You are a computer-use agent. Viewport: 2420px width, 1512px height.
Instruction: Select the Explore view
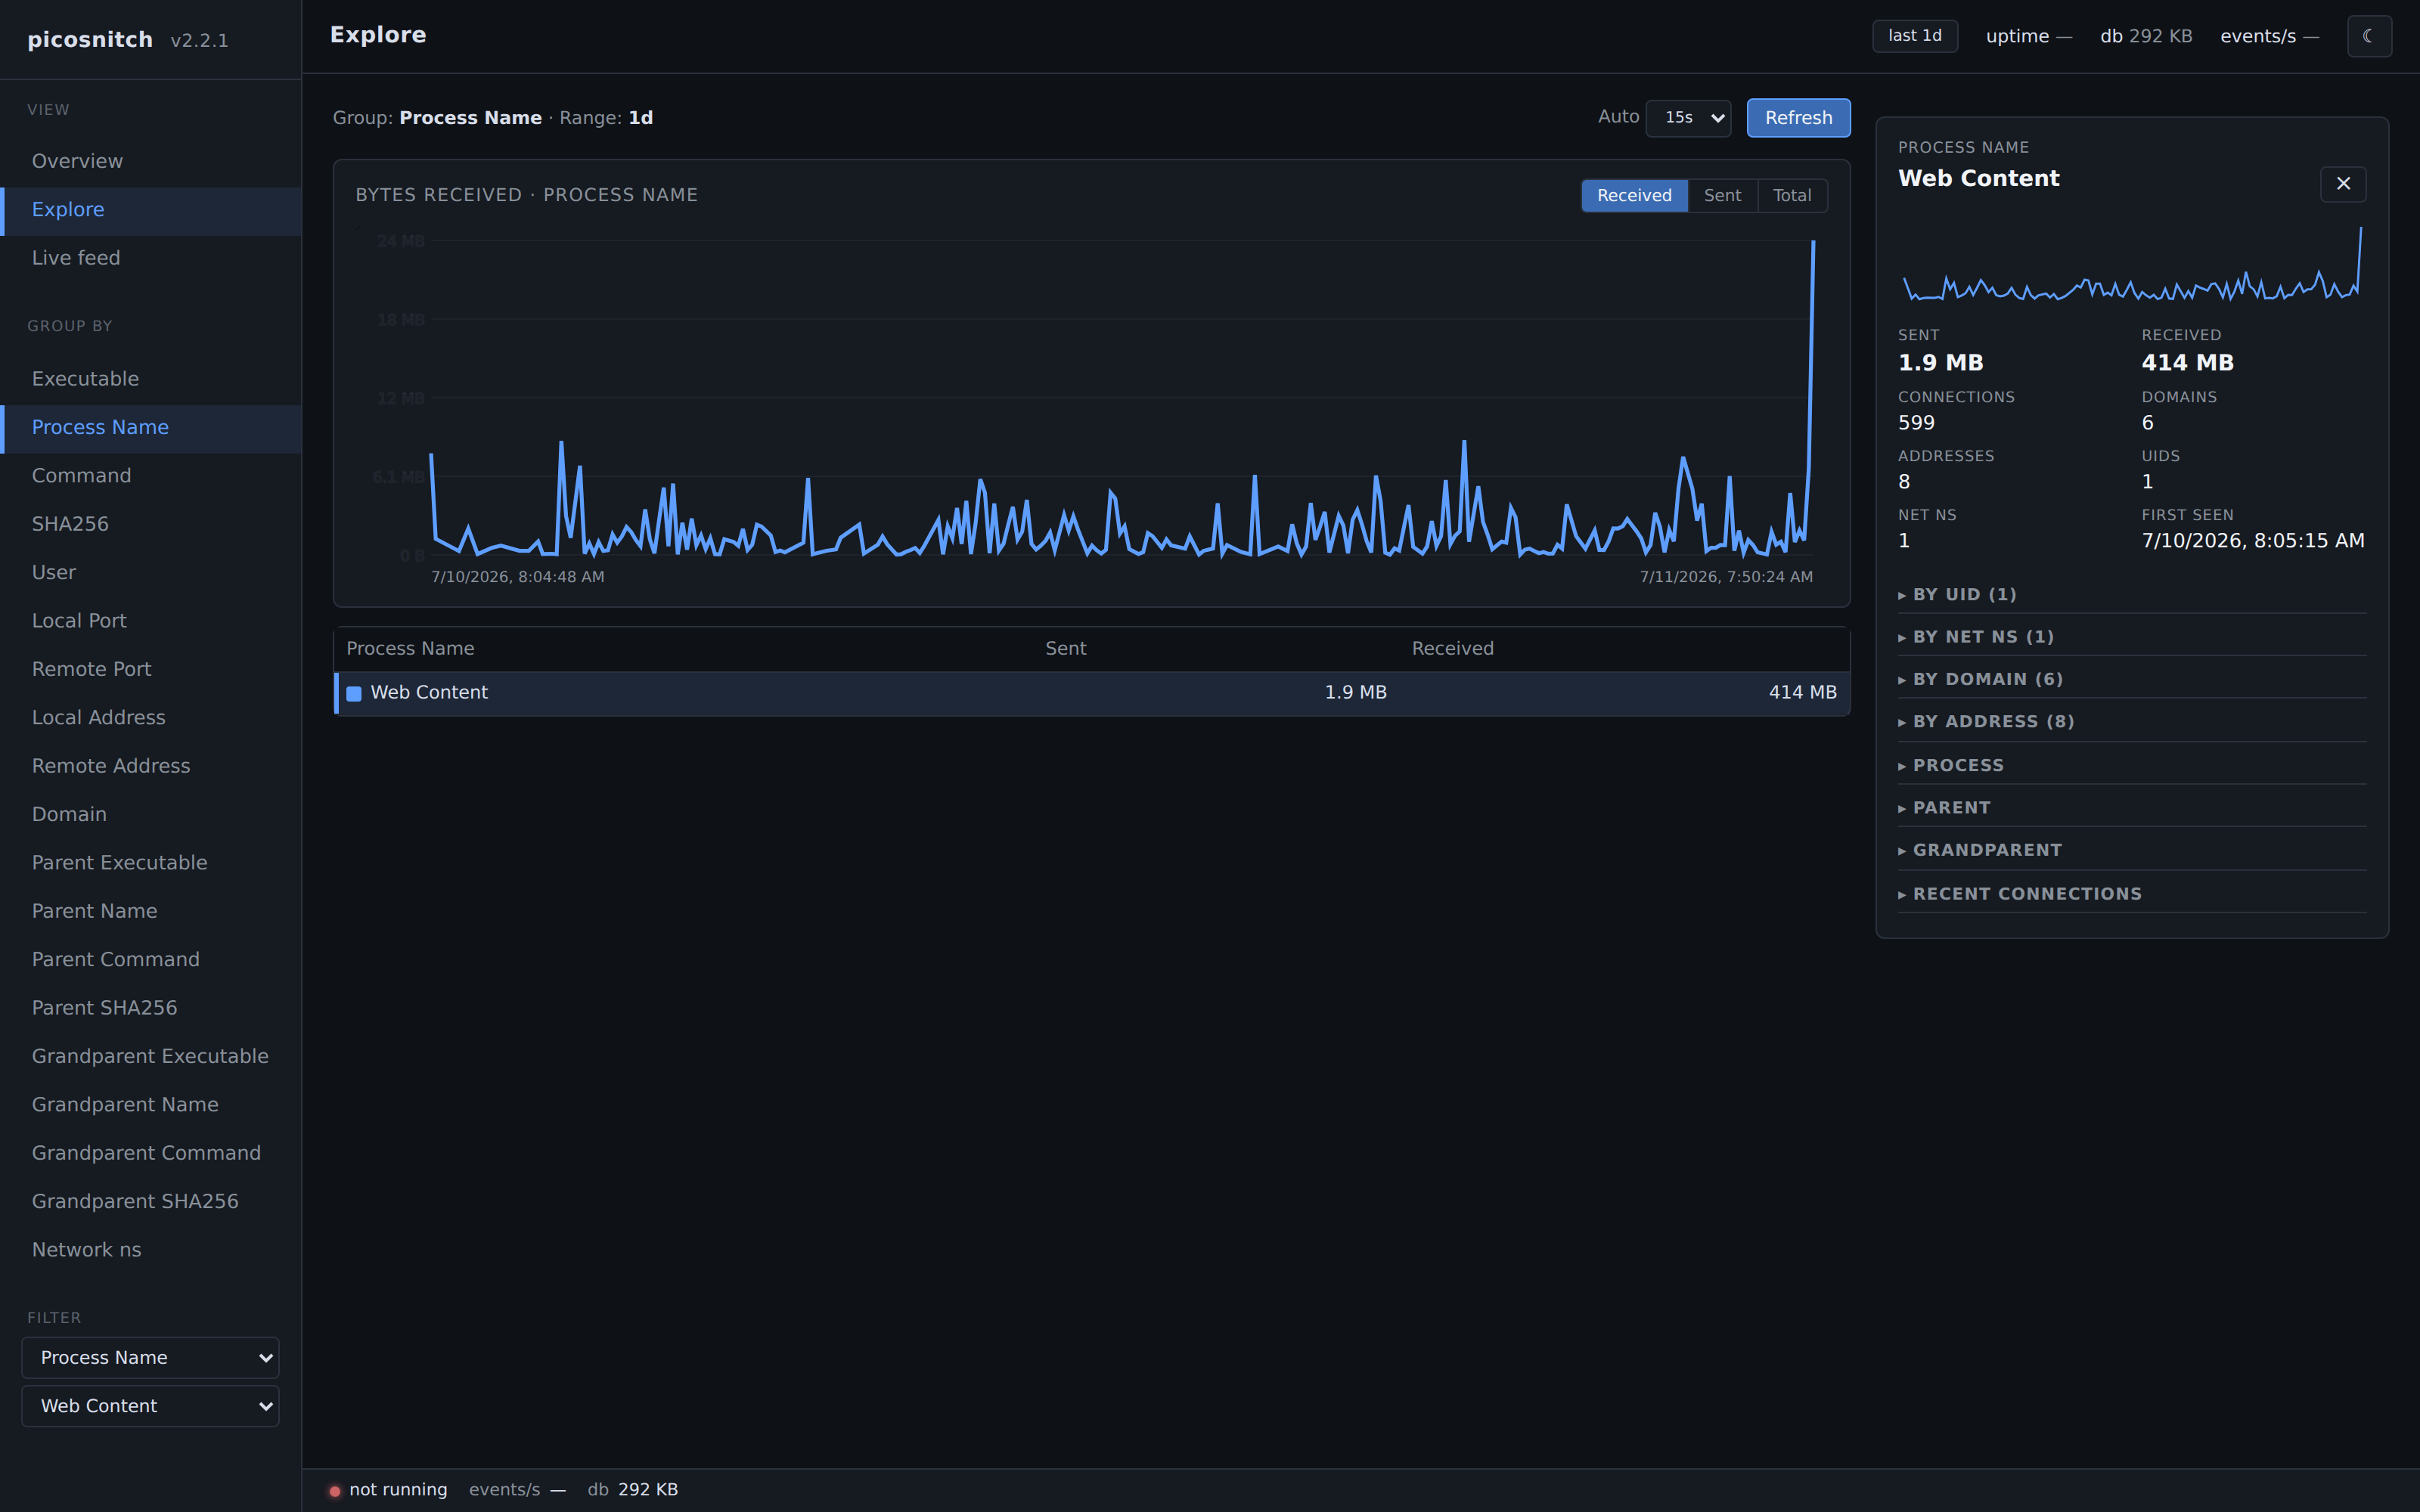click(151, 210)
